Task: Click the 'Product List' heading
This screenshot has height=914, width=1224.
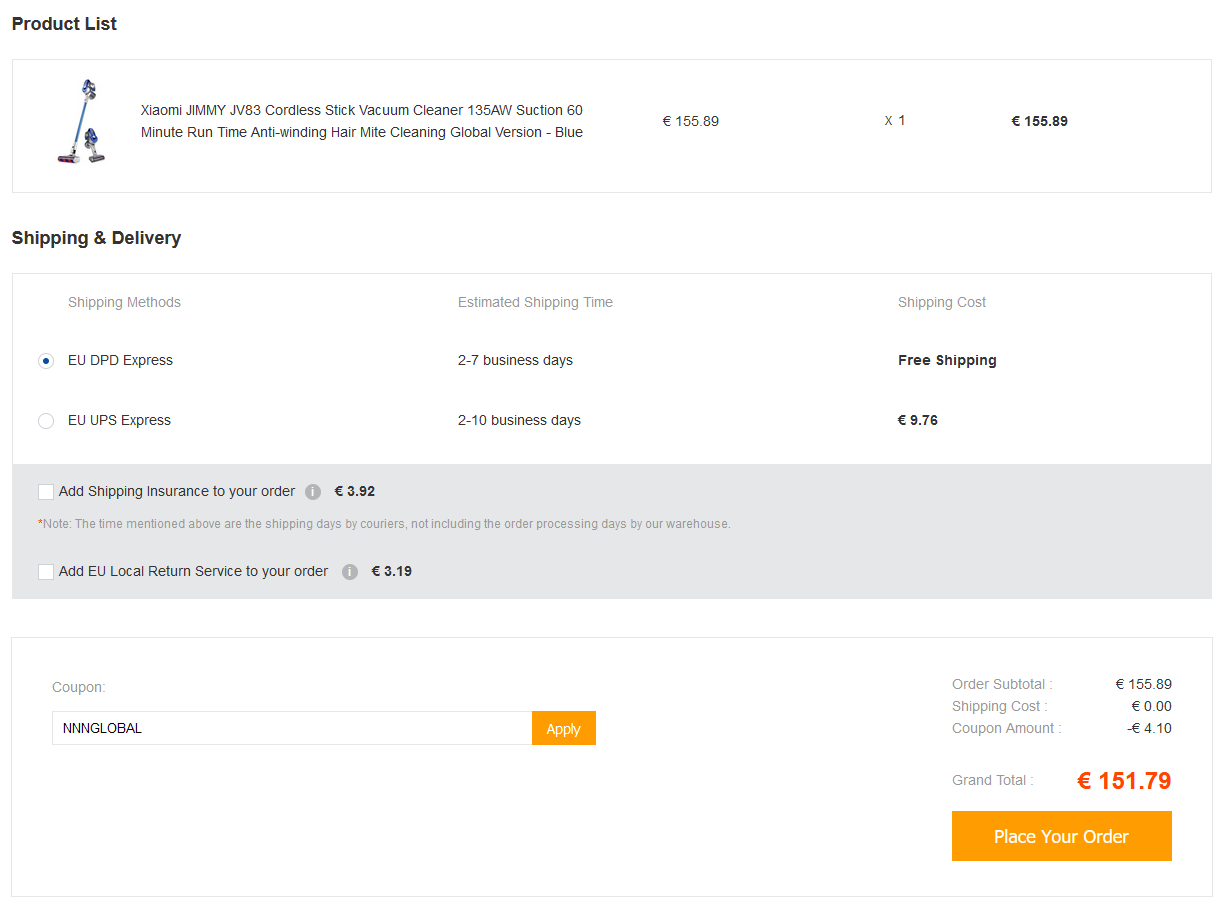Action: [x=64, y=24]
